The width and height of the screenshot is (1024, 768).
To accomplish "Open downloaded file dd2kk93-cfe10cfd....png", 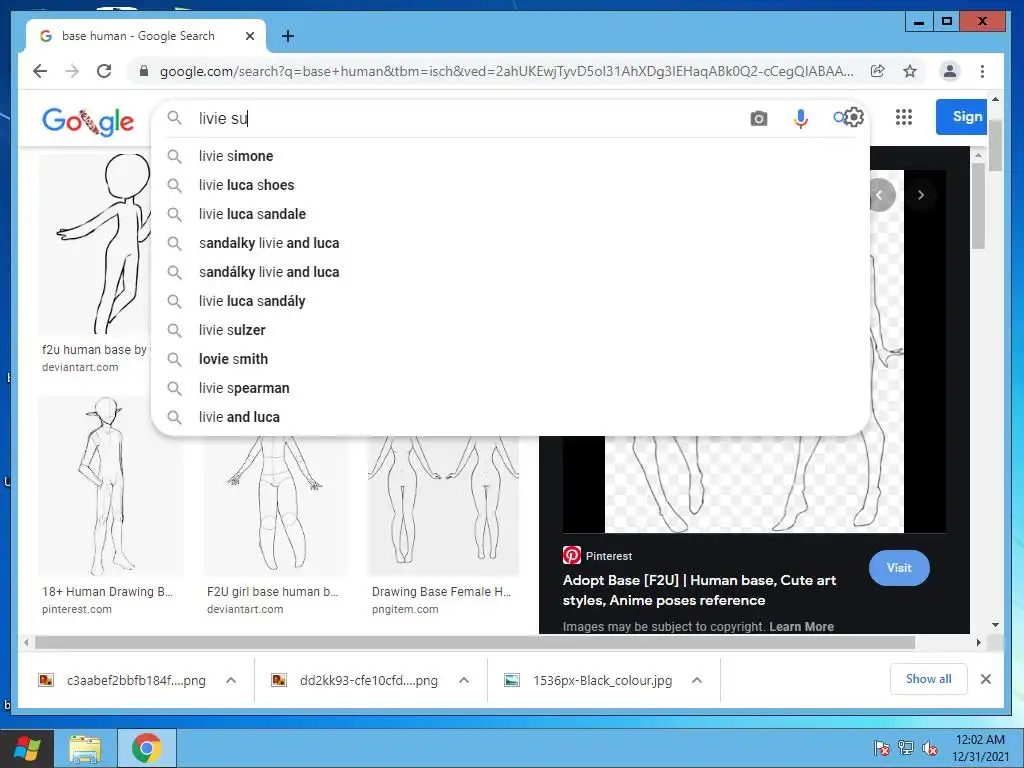I will 355,680.
